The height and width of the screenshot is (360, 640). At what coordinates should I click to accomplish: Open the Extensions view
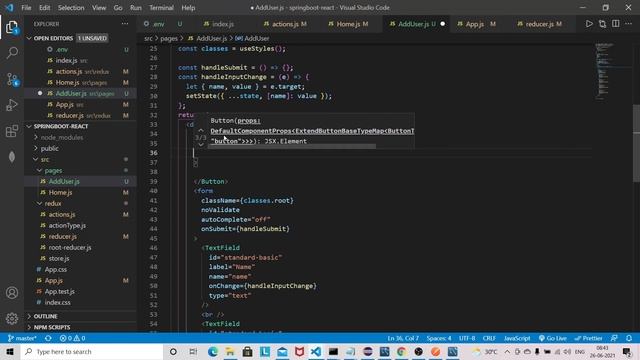[x=12, y=131]
